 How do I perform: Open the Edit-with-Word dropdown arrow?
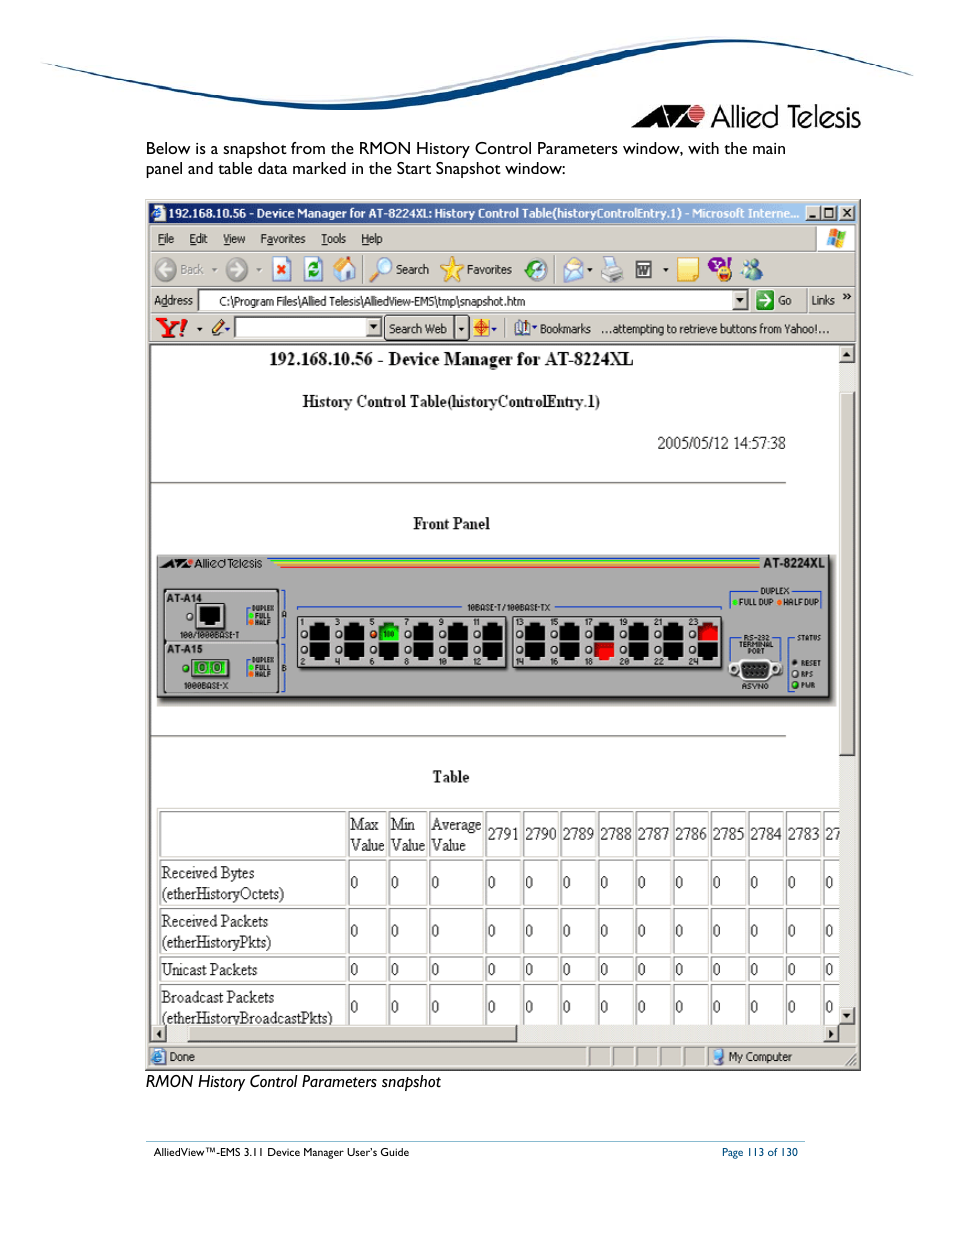(666, 270)
